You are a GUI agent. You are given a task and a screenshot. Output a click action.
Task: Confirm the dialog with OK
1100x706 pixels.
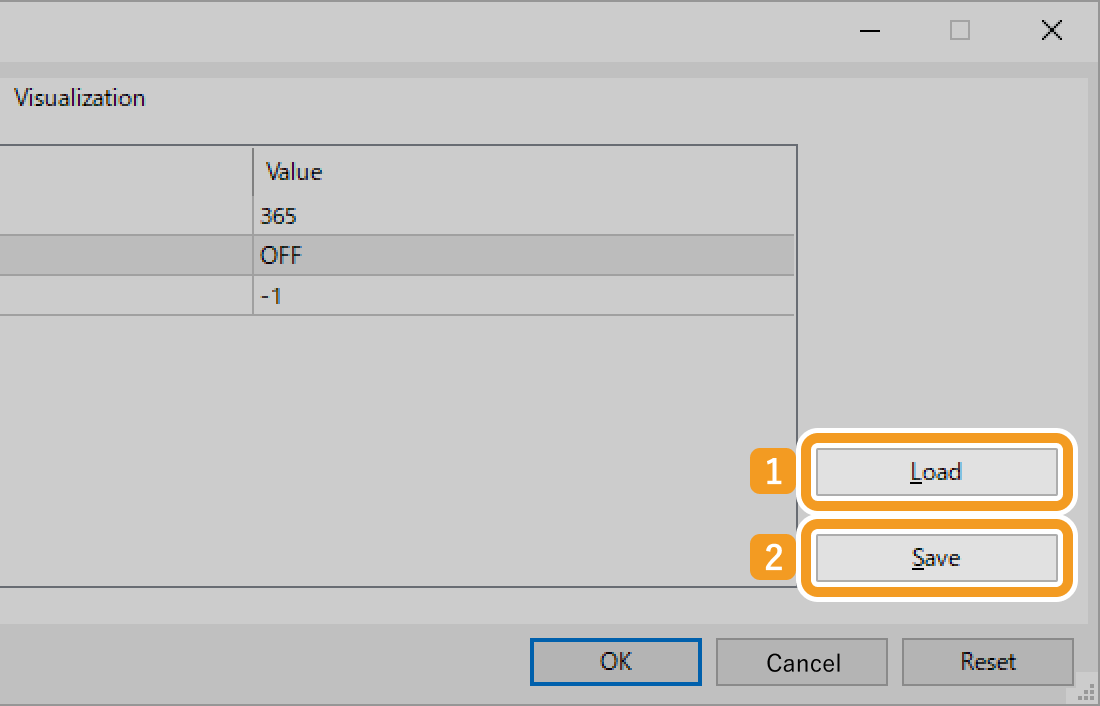pyautogui.click(x=616, y=661)
